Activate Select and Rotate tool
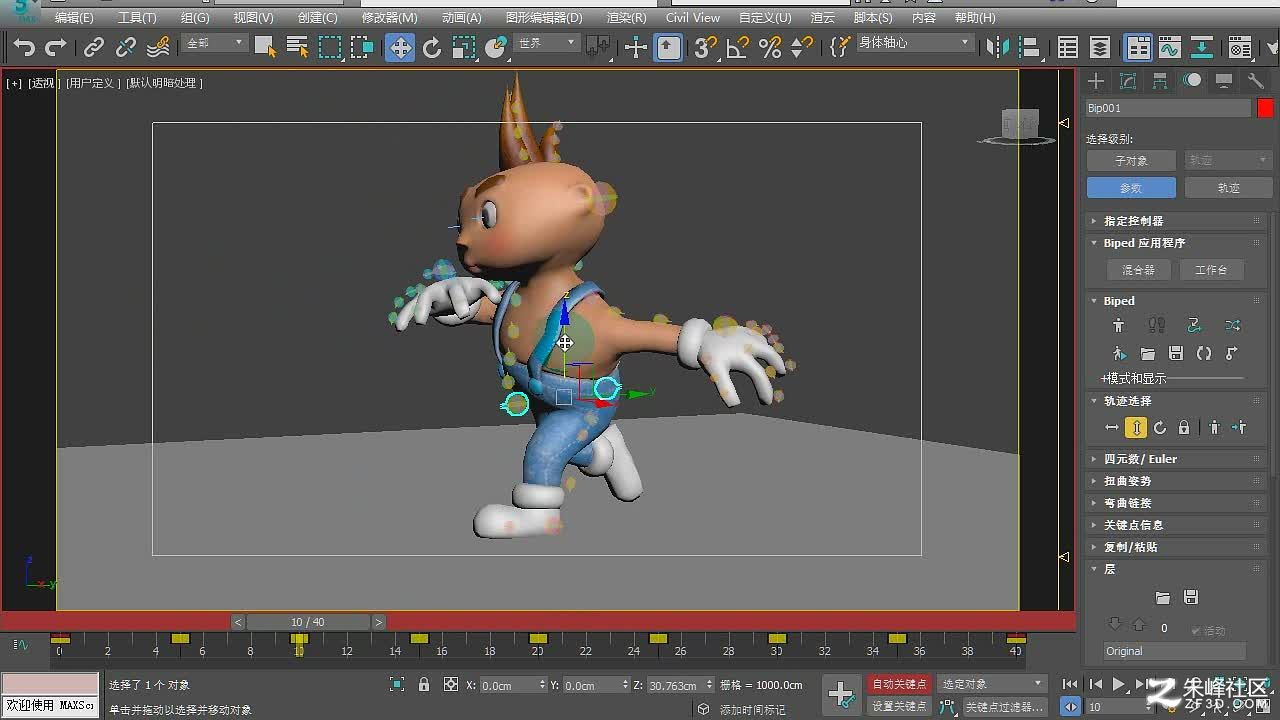 (x=432, y=47)
